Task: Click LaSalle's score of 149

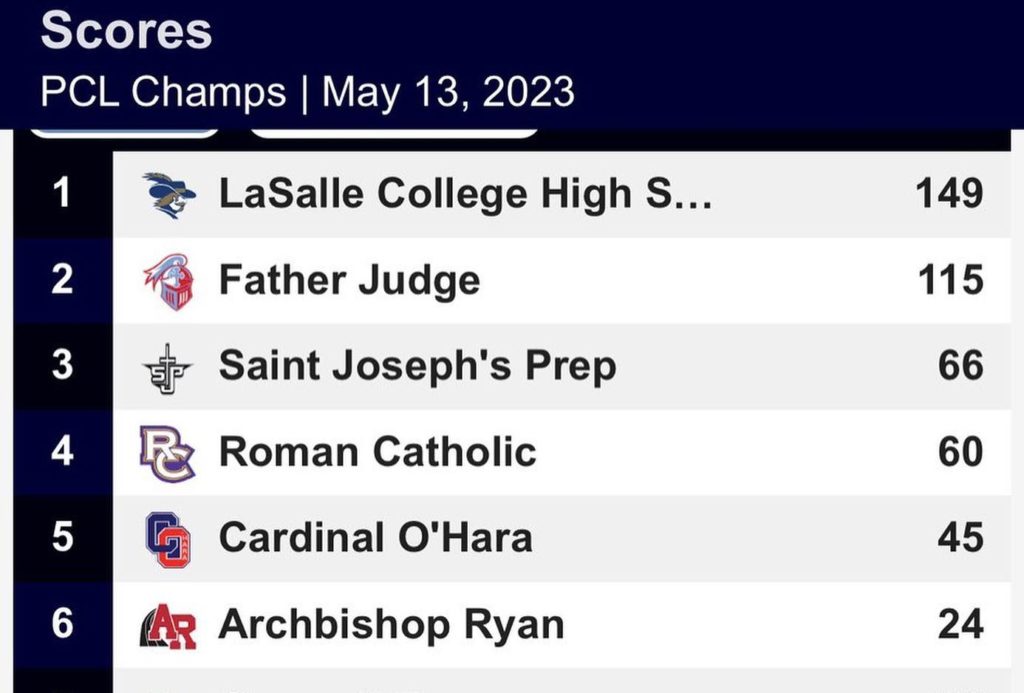Action: click(949, 194)
